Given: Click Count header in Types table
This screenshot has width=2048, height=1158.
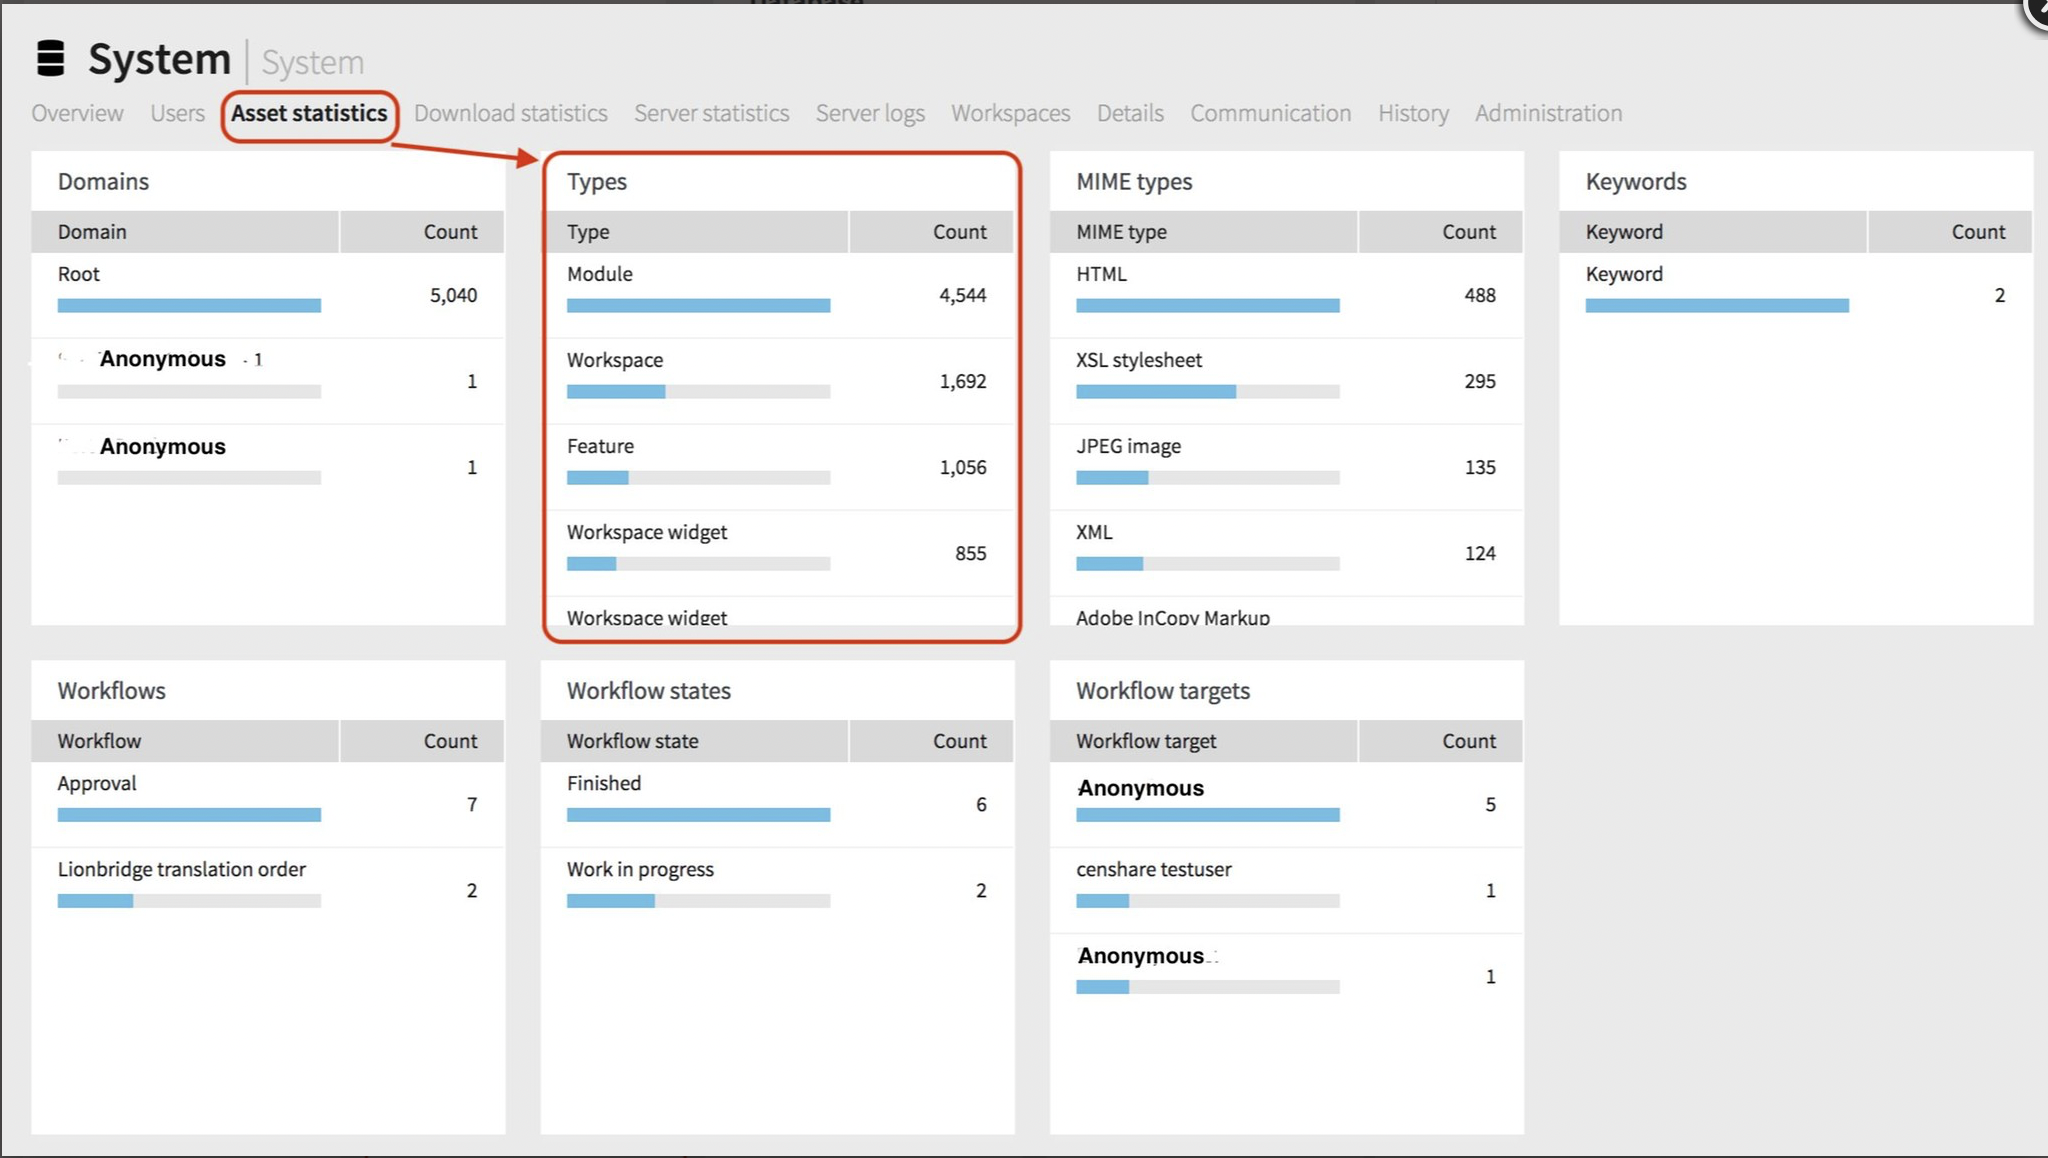Looking at the screenshot, I should coord(958,232).
